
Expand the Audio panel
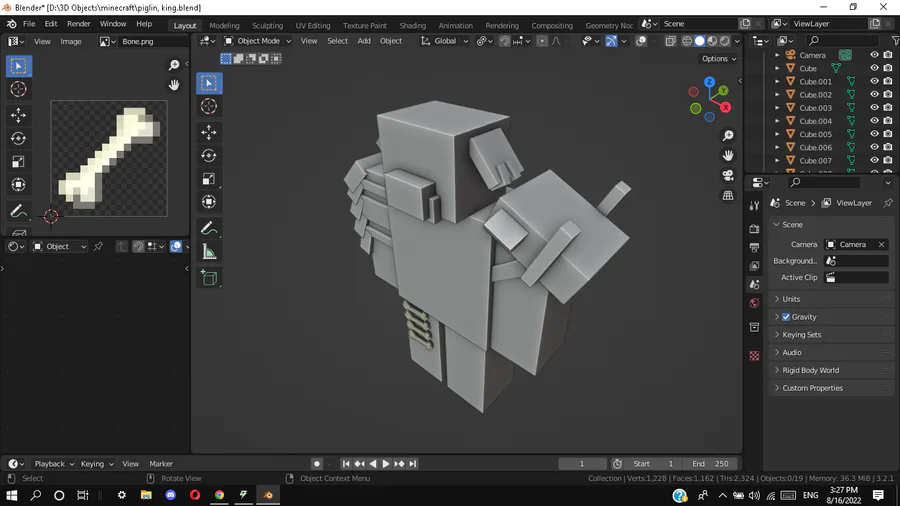click(x=831, y=352)
